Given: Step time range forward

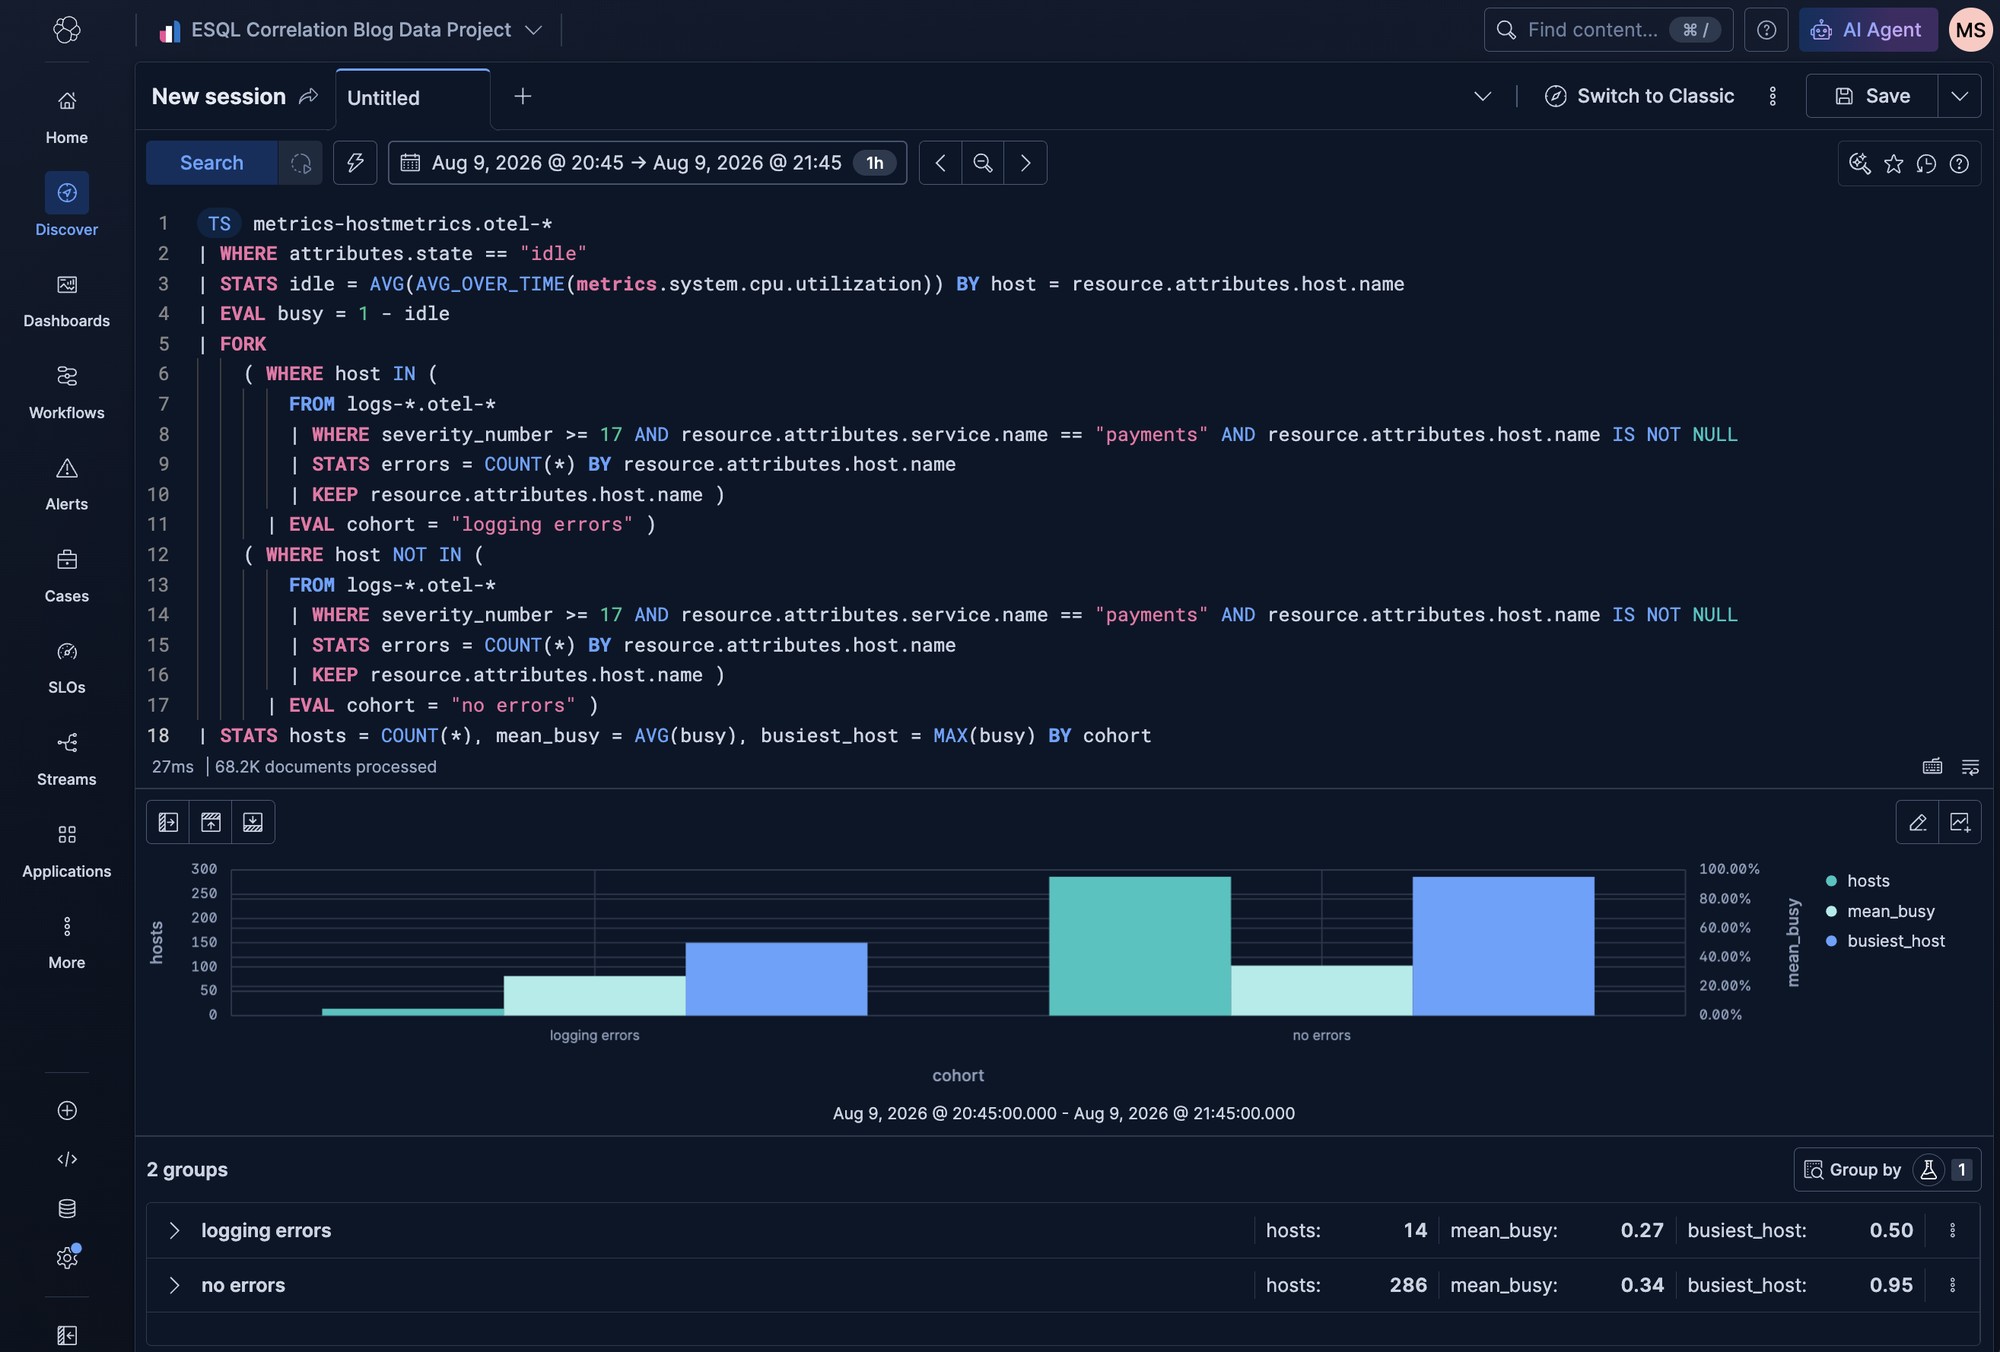Looking at the screenshot, I should [x=1025, y=163].
